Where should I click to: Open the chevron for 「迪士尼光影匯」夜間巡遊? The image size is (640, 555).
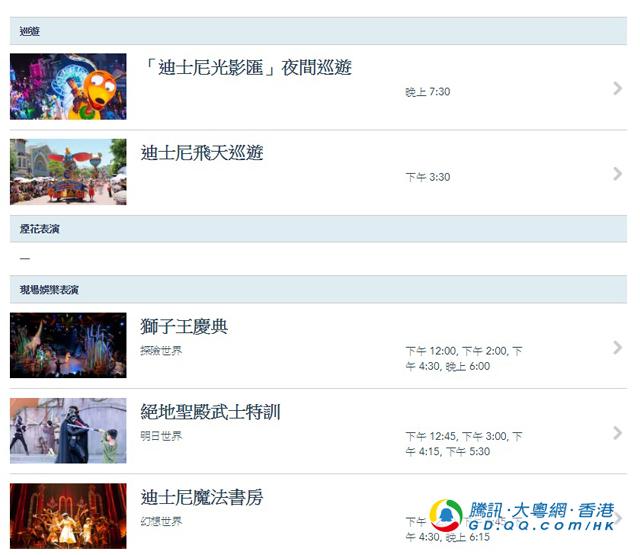point(618,88)
